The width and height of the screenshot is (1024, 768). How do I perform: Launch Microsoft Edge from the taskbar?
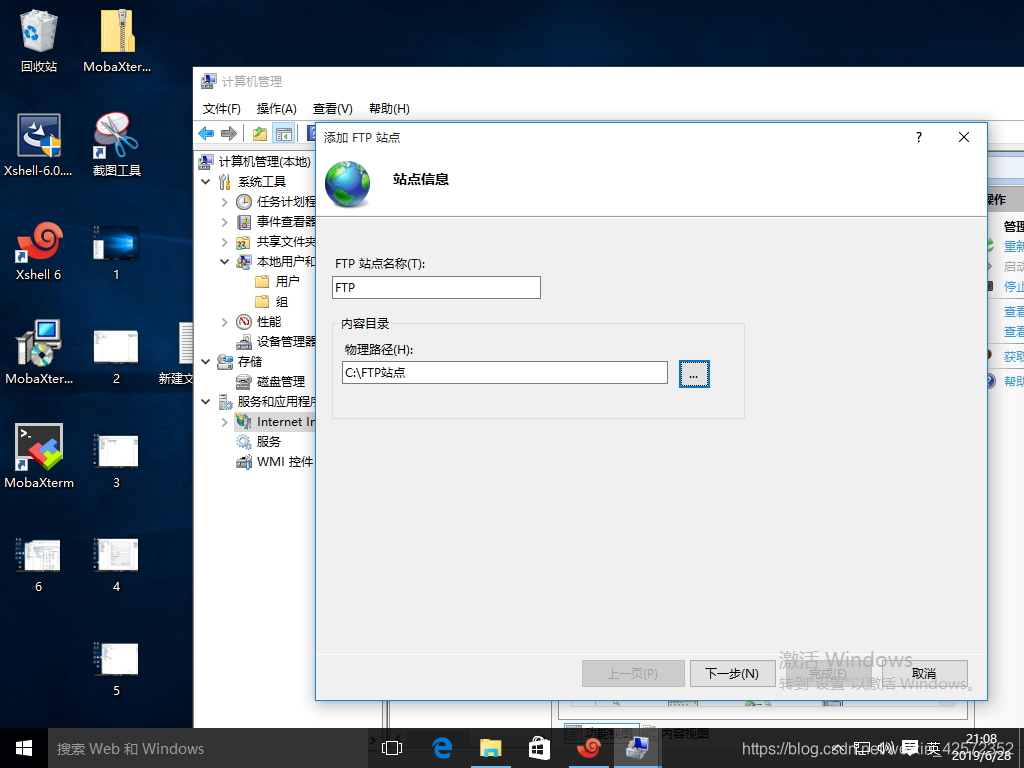(x=442, y=748)
